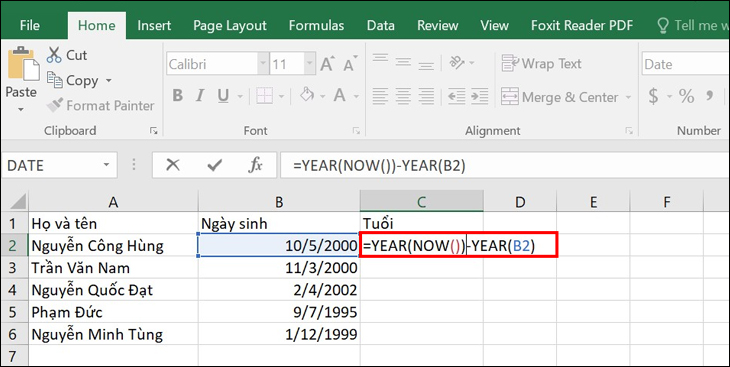Open Merge & Center dropdown arrow
The width and height of the screenshot is (730, 367).
(629, 97)
